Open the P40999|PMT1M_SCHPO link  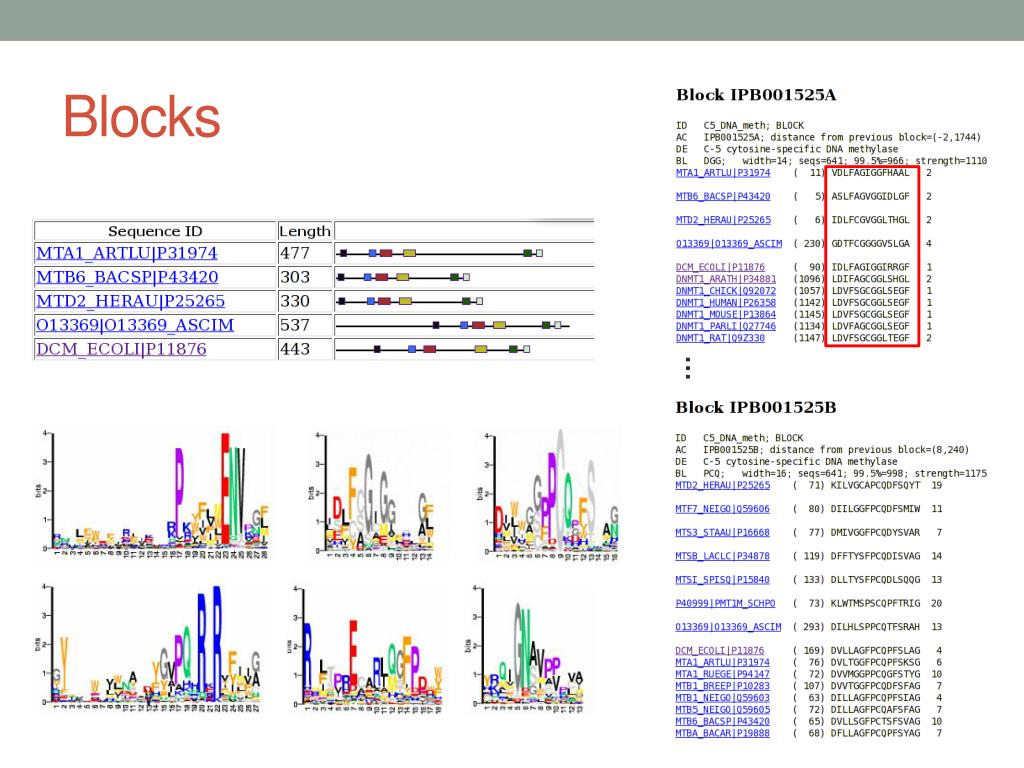[x=725, y=603]
